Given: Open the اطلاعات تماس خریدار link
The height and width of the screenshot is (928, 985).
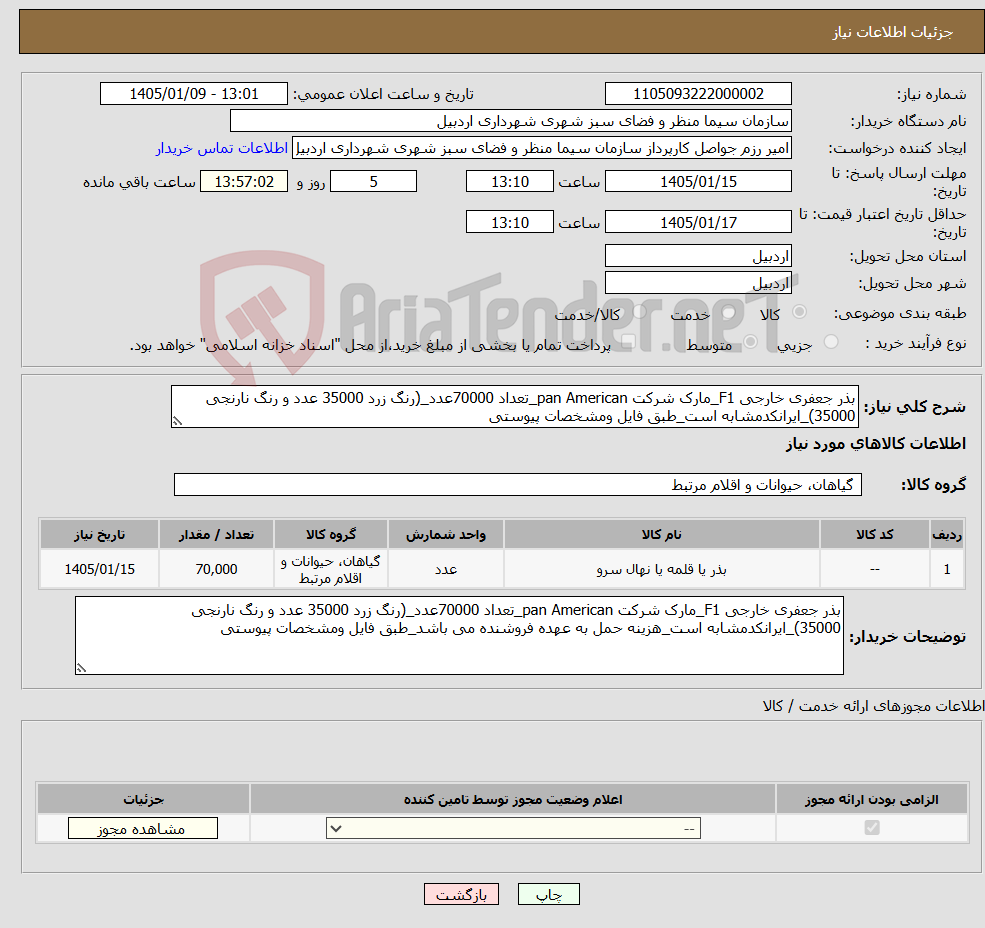Looking at the screenshot, I should (x=222, y=148).
